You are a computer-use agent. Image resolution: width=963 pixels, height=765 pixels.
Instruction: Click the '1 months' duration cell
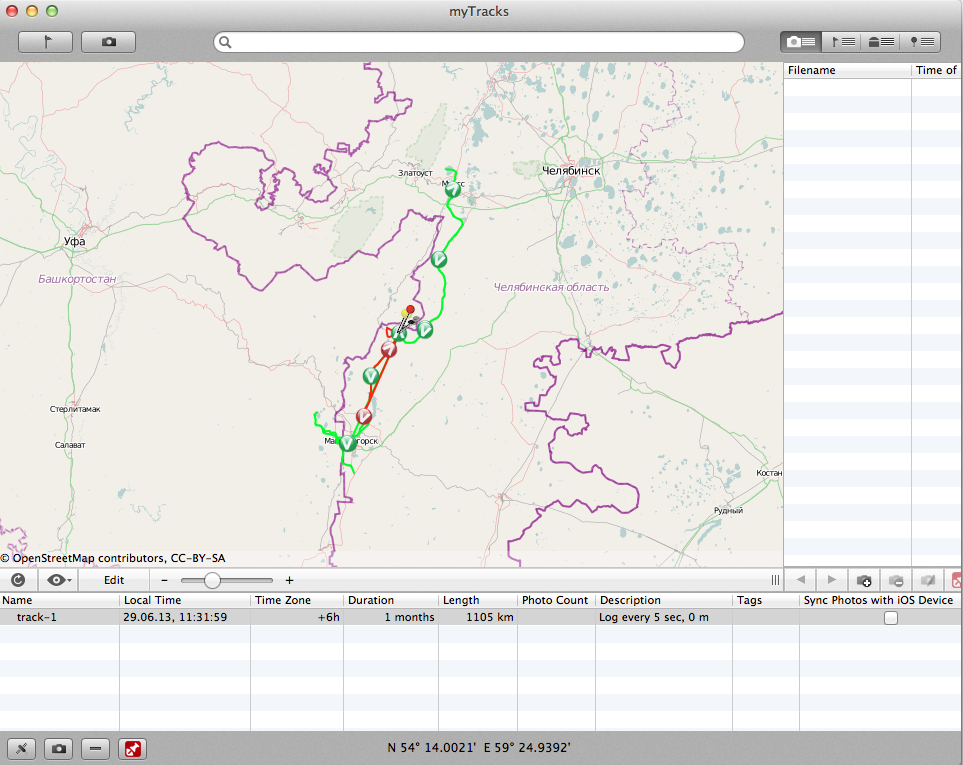pyautogui.click(x=409, y=617)
